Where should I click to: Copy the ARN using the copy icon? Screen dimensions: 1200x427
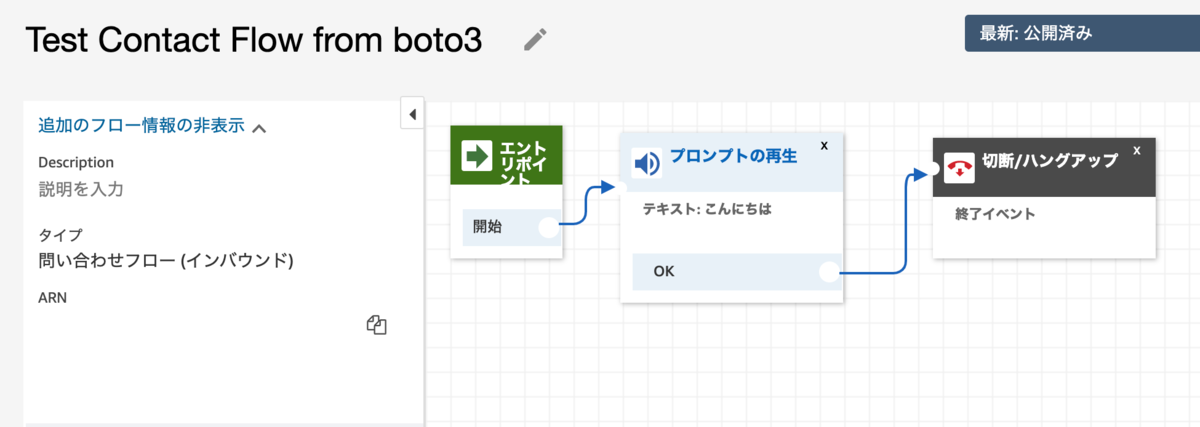pos(377,324)
